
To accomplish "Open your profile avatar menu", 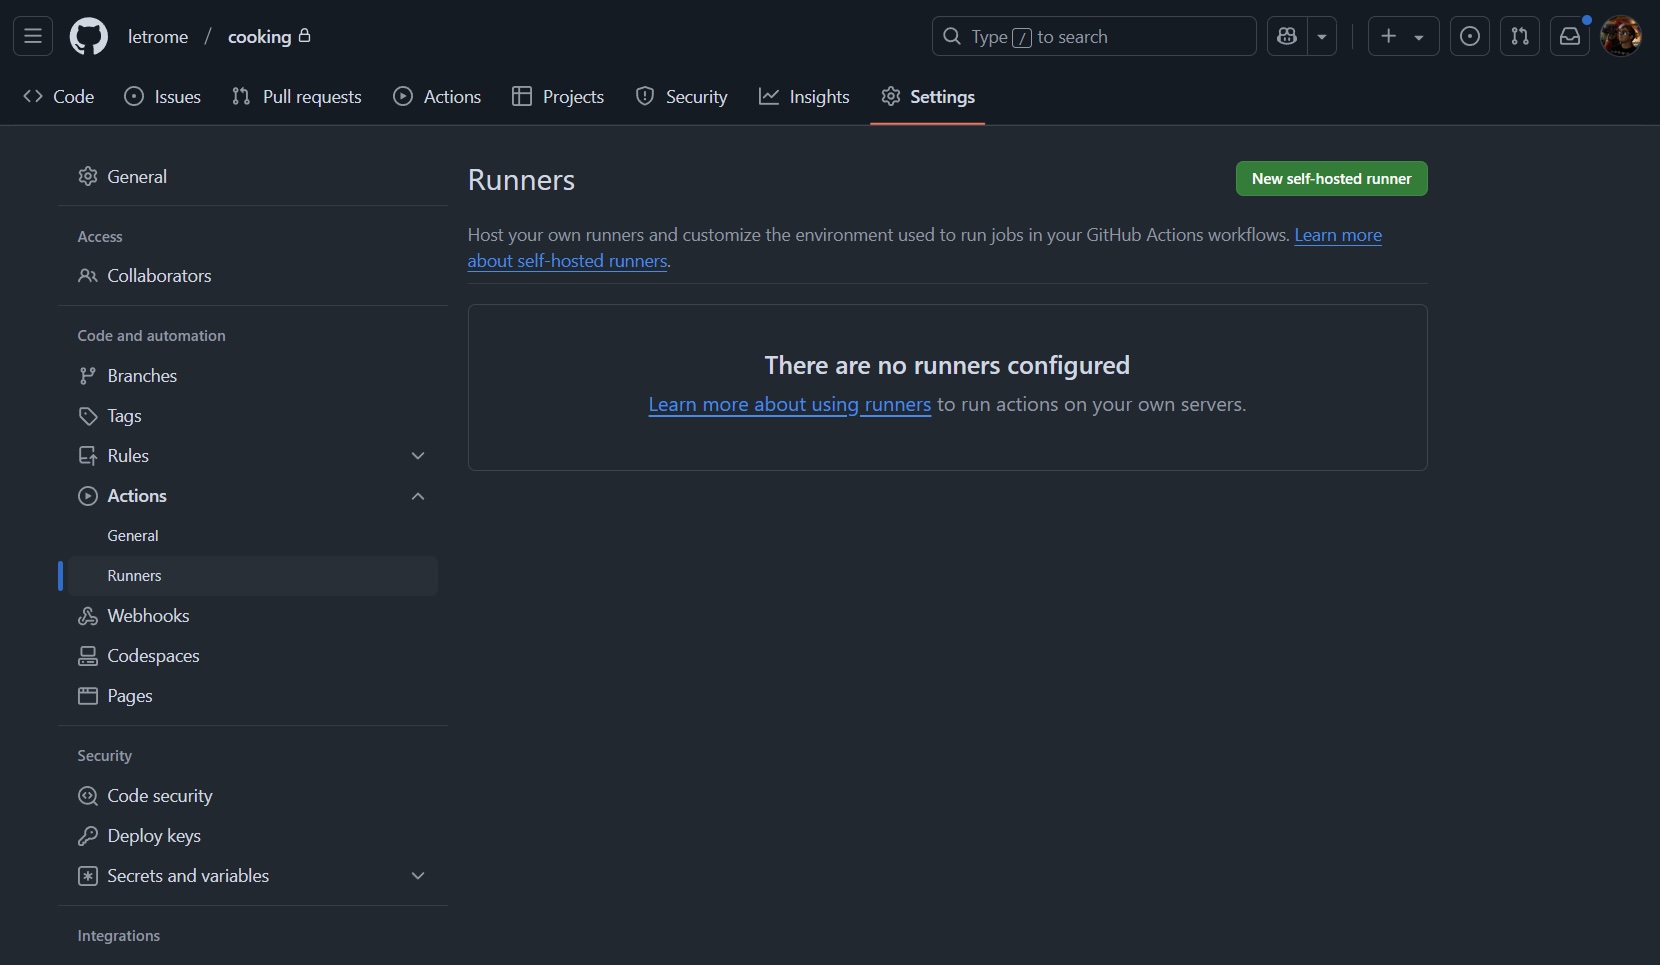I will pos(1621,36).
